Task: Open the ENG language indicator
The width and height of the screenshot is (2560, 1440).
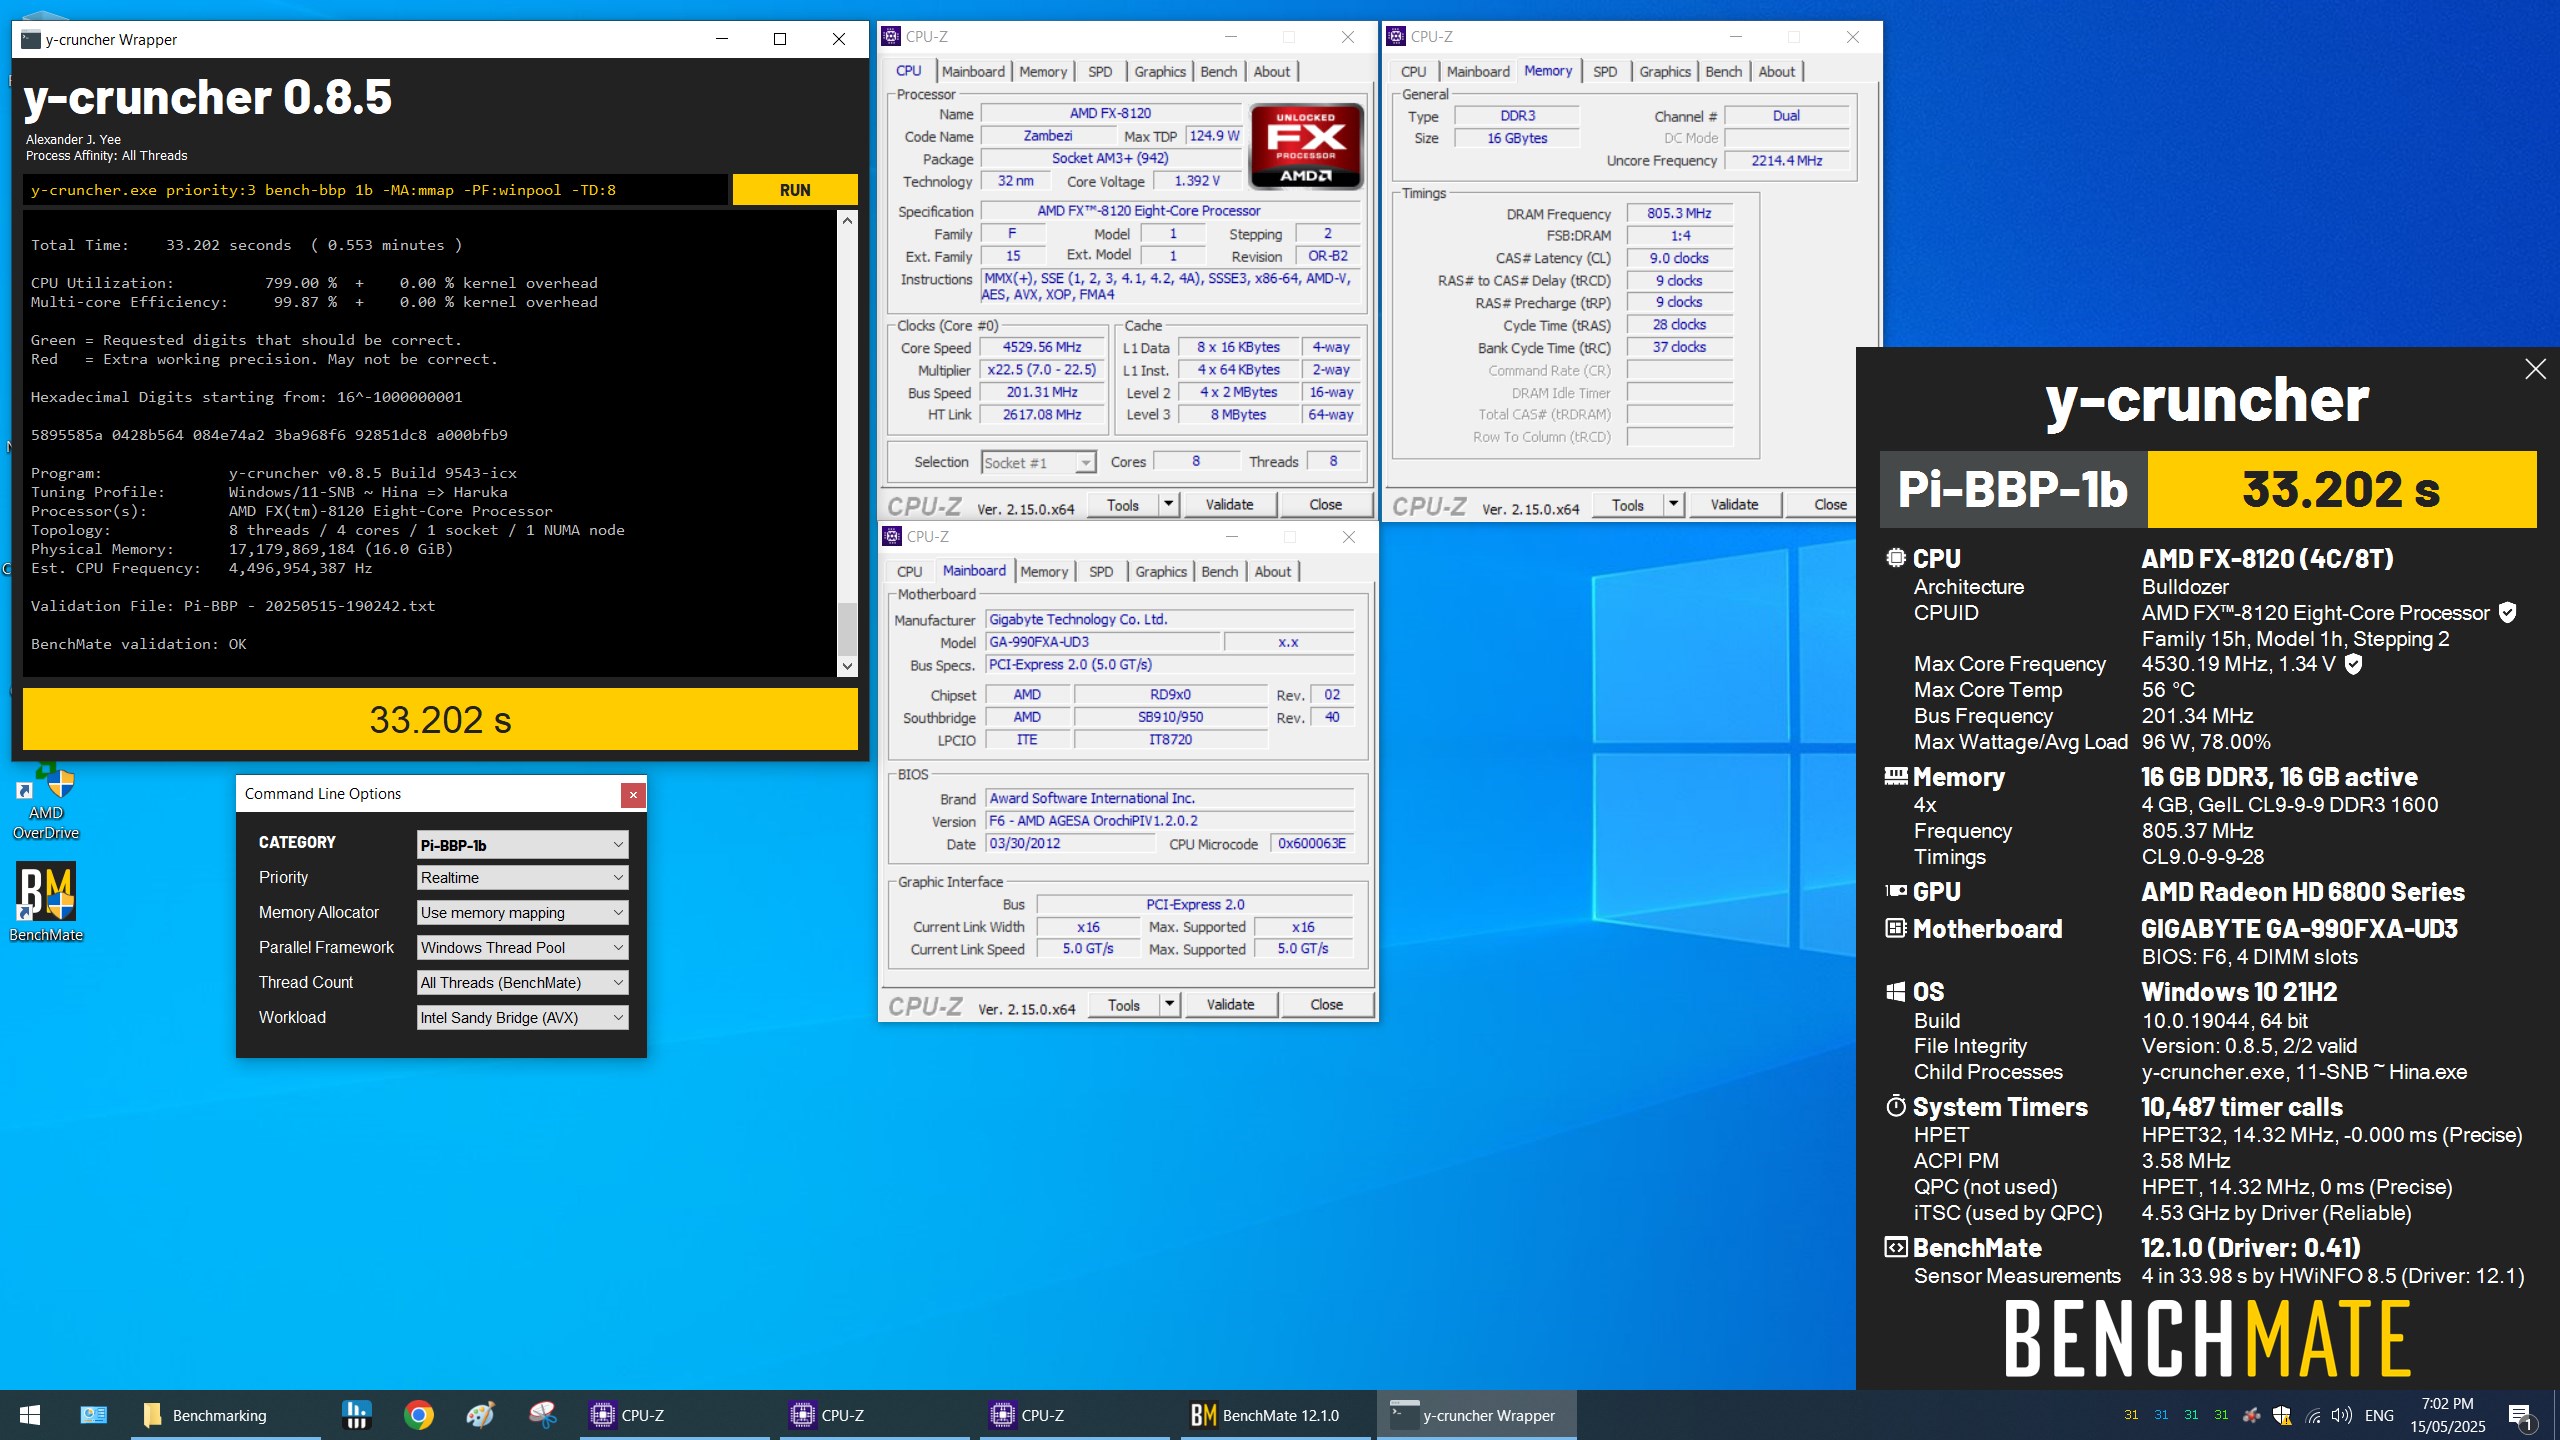Action: point(2380,1415)
